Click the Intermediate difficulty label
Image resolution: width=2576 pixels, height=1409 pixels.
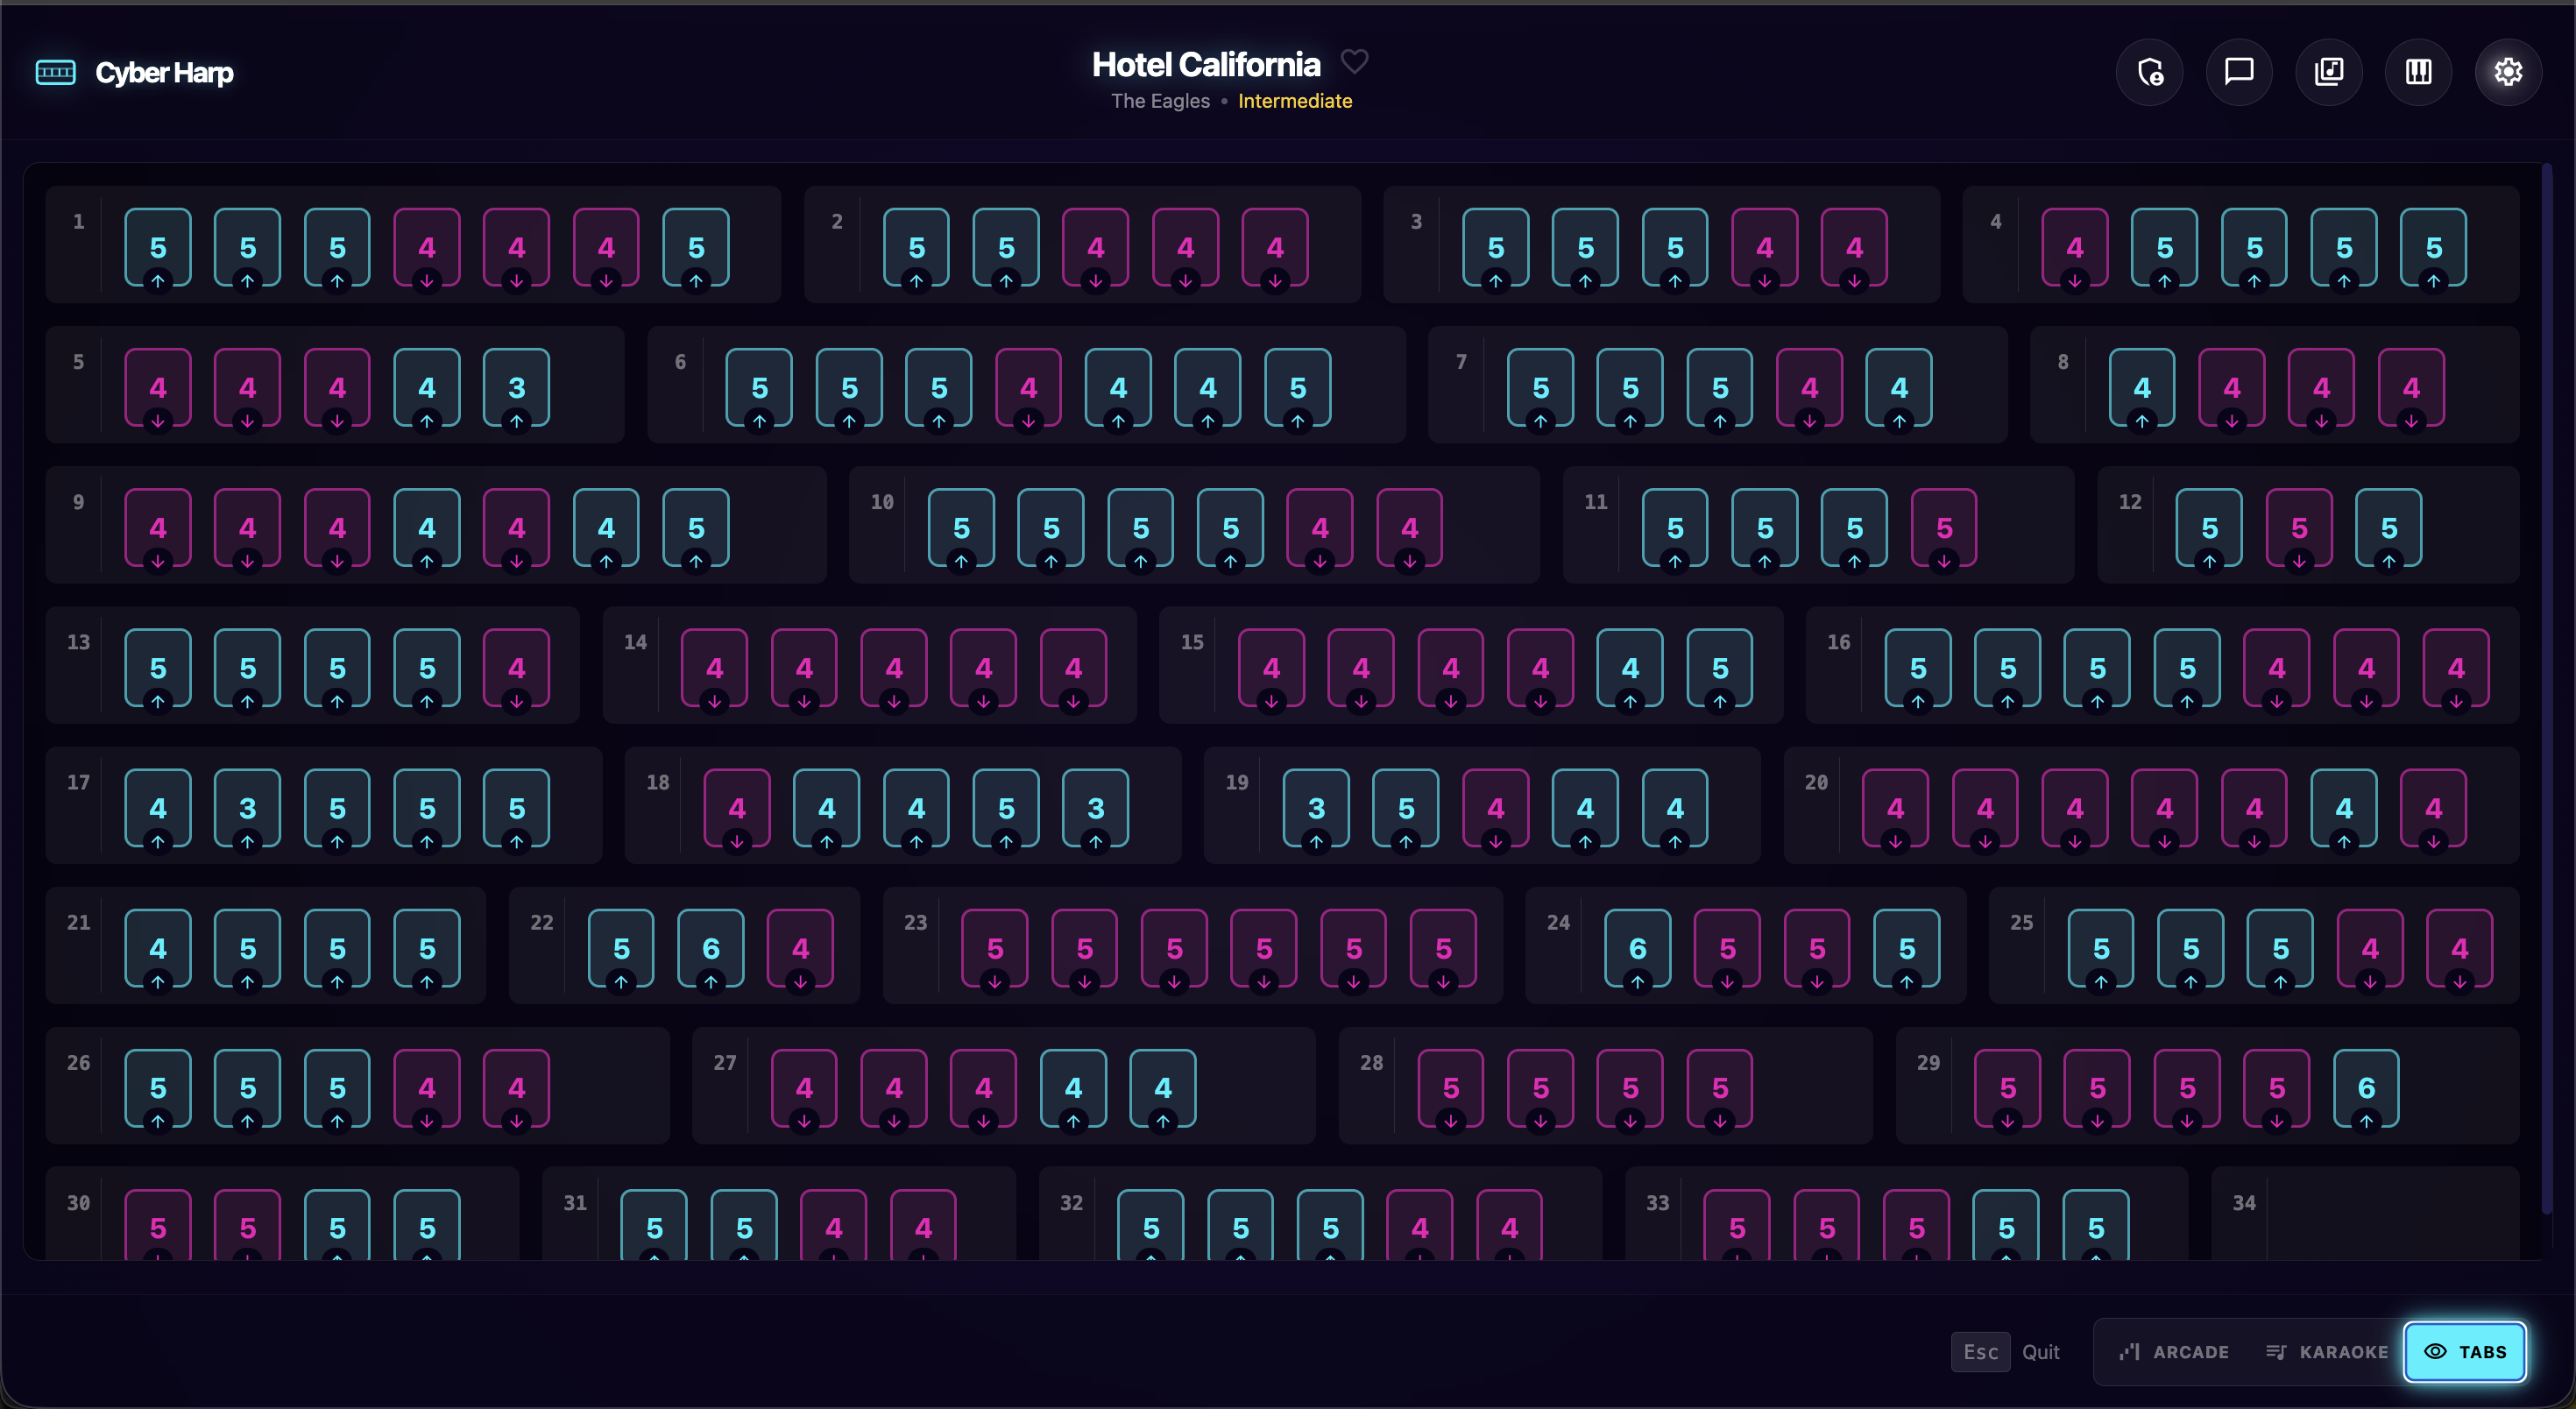(x=1295, y=100)
